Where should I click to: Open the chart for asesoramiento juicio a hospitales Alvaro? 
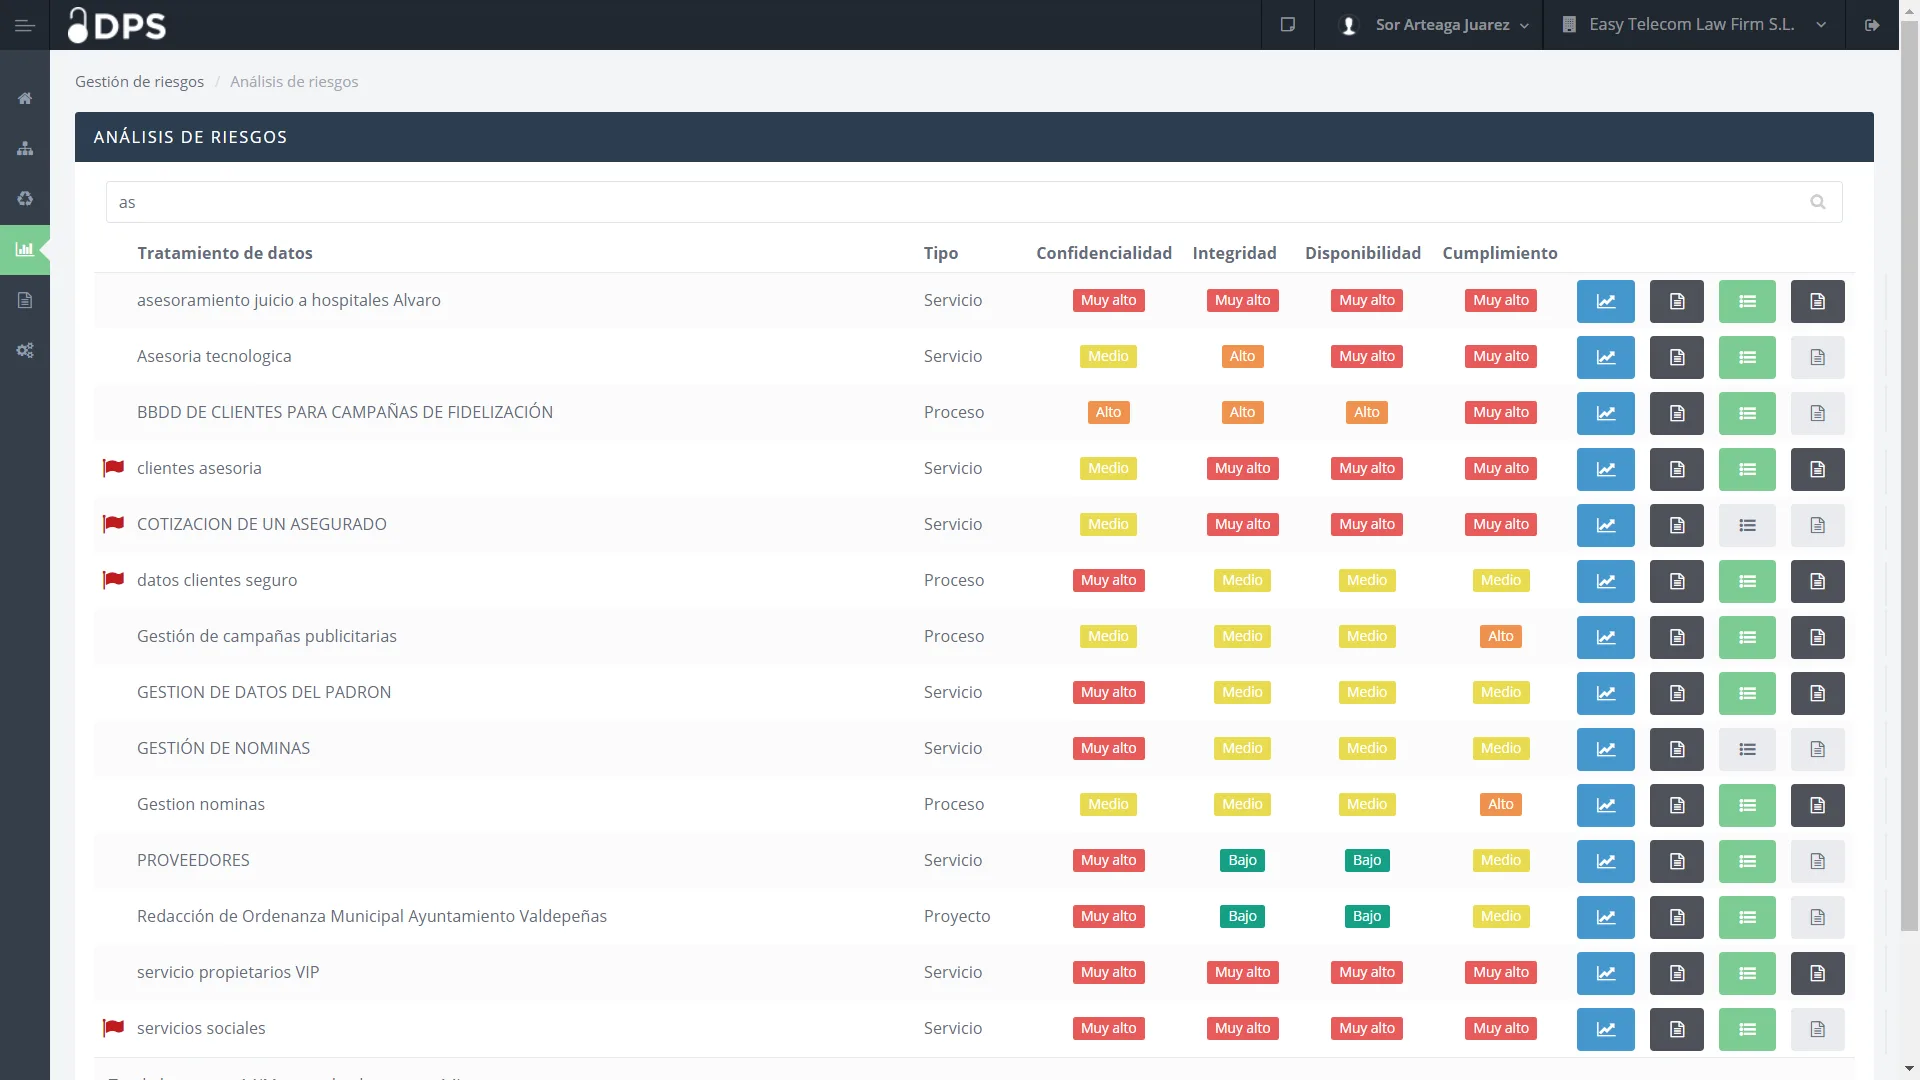[x=1606, y=301]
